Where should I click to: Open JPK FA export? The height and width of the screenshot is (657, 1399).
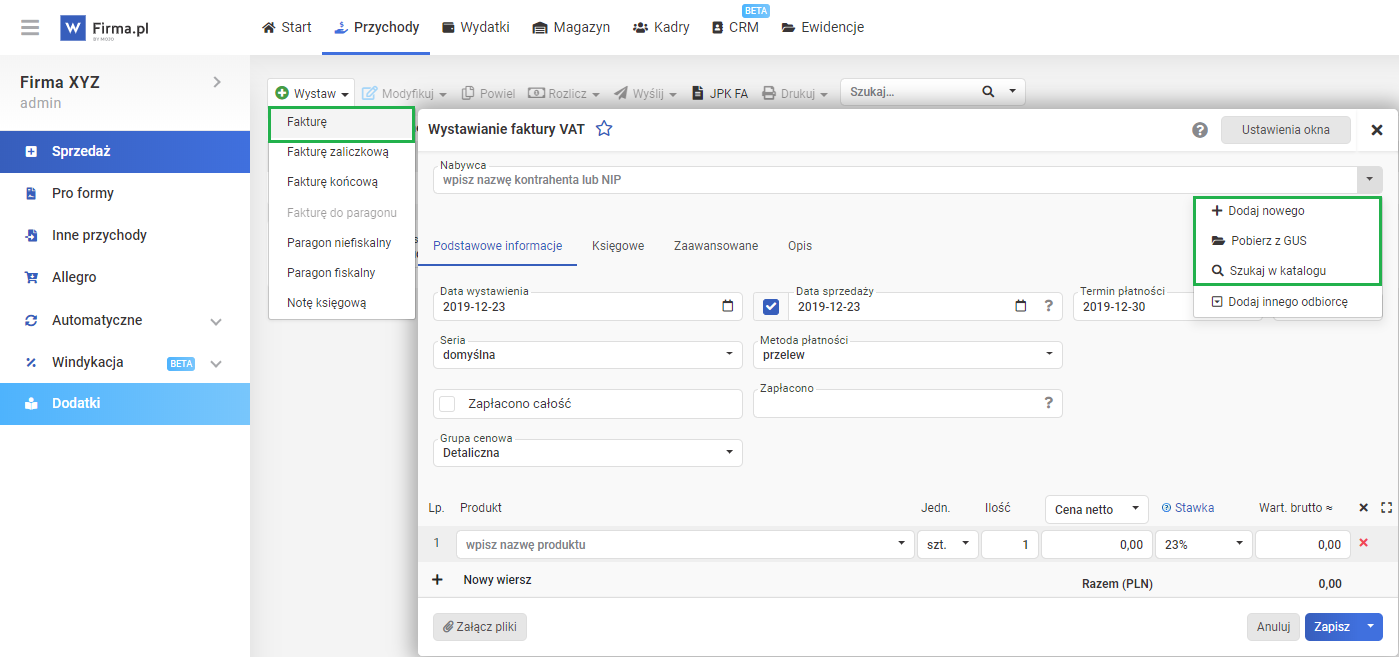[x=719, y=93]
